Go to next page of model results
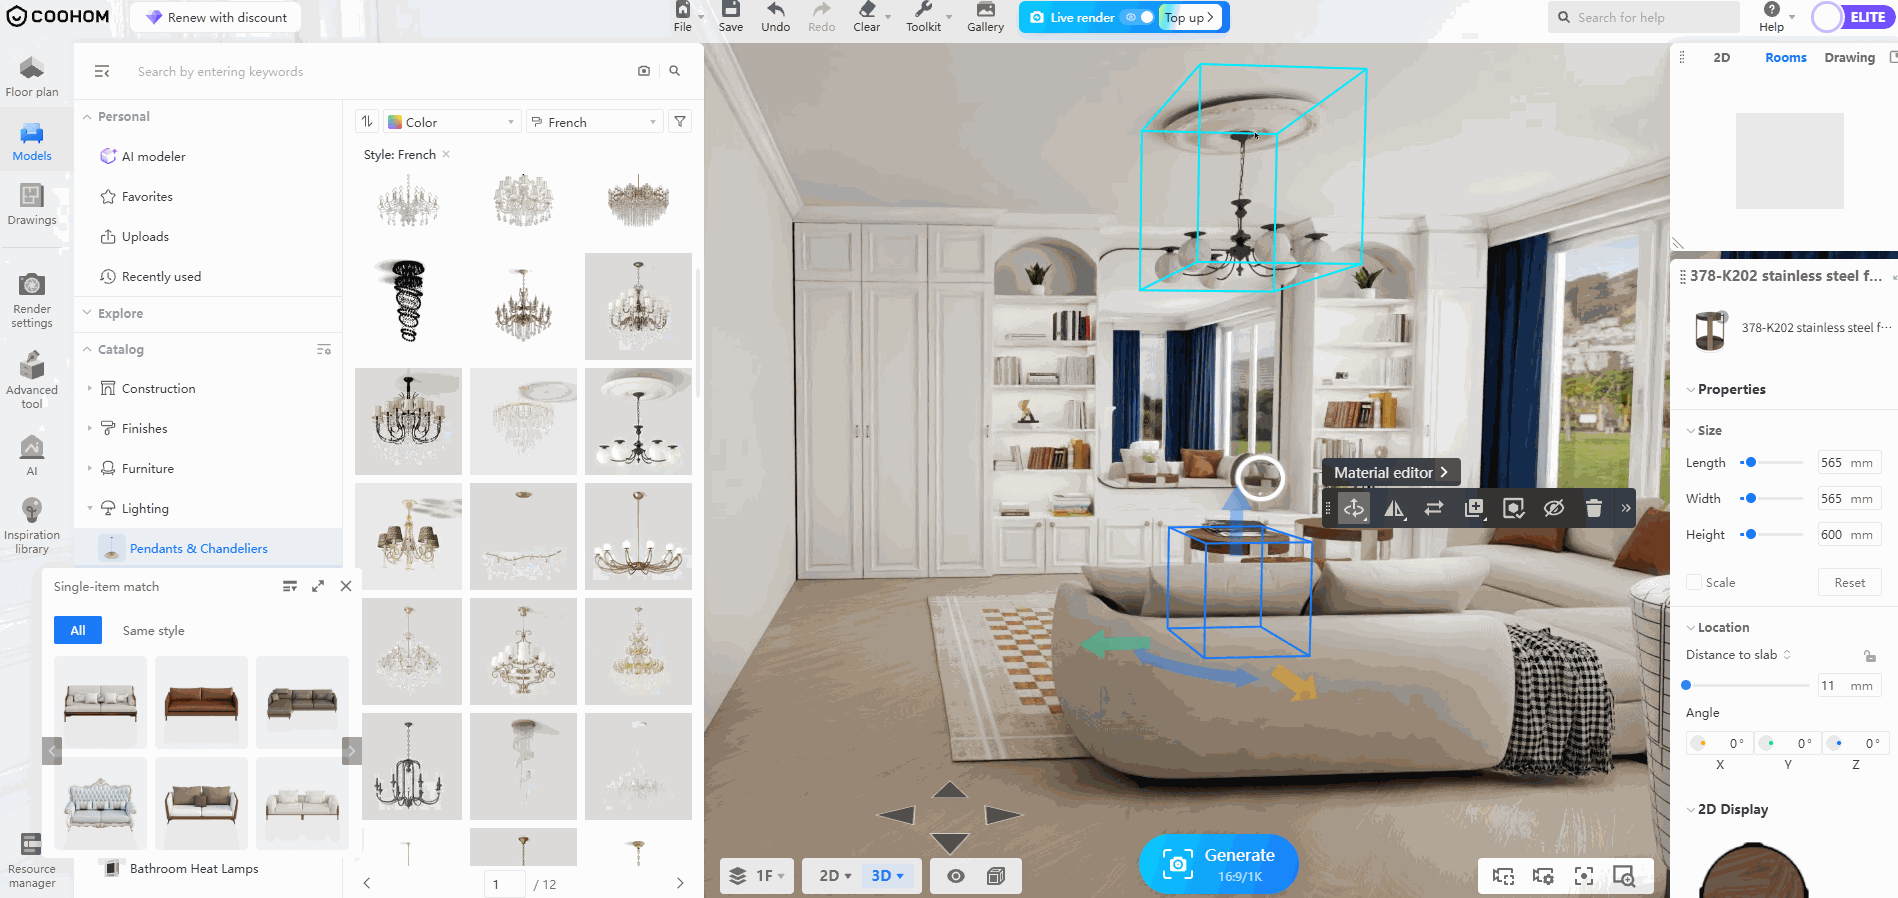This screenshot has width=1898, height=898. 680,883
